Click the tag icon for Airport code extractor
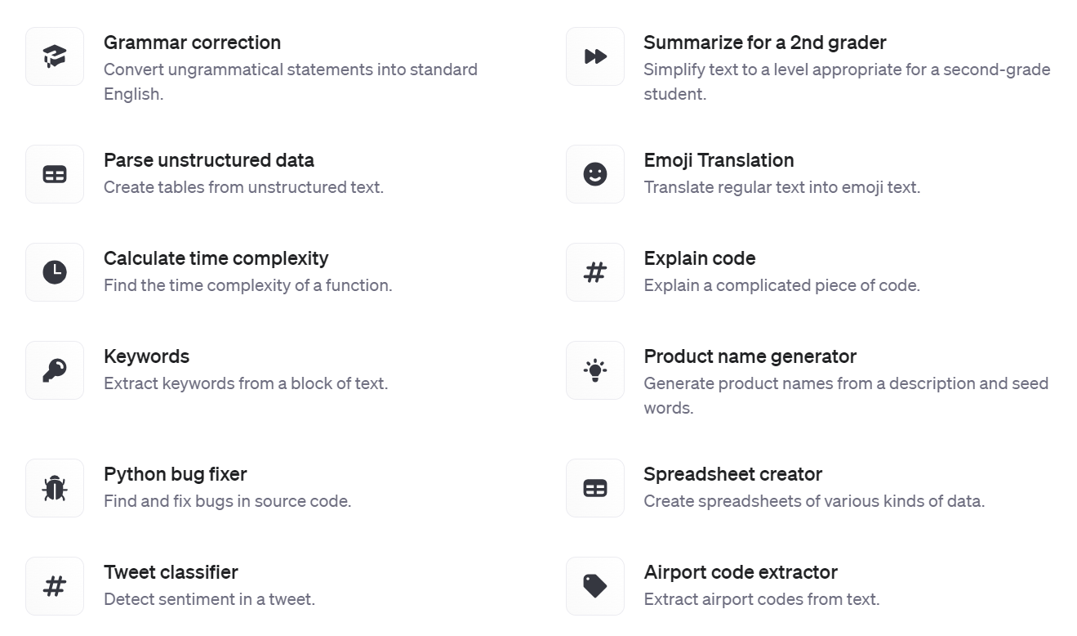Screen dimensions: 1077x636 [595, 586]
